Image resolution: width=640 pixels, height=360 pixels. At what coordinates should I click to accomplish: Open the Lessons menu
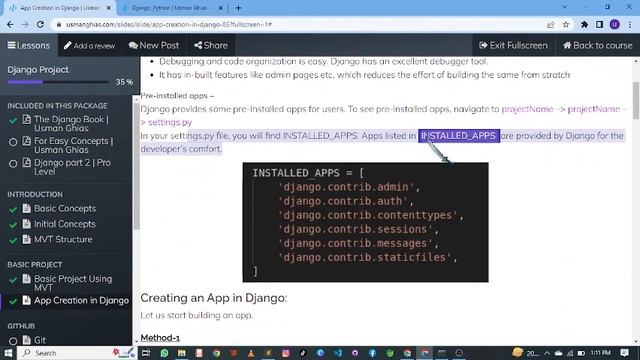(x=29, y=45)
